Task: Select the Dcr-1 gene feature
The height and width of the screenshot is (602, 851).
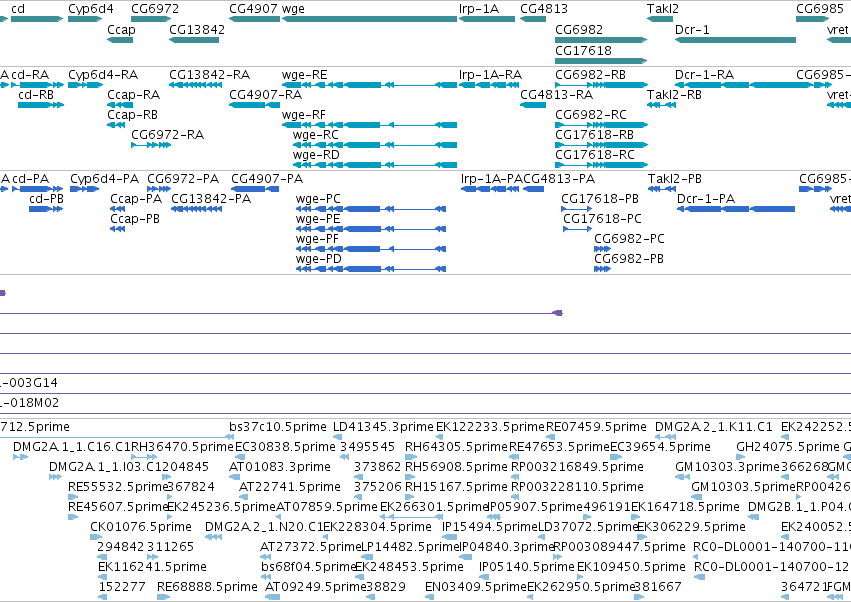Action: click(x=735, y=40)
